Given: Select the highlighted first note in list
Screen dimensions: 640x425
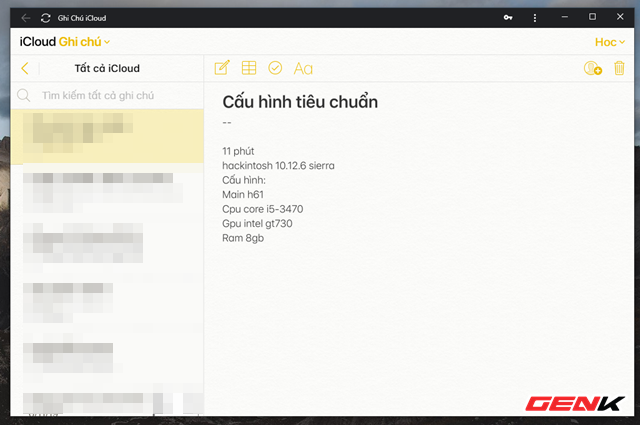Looking at the screenshot, I should [x=107, y=137].
